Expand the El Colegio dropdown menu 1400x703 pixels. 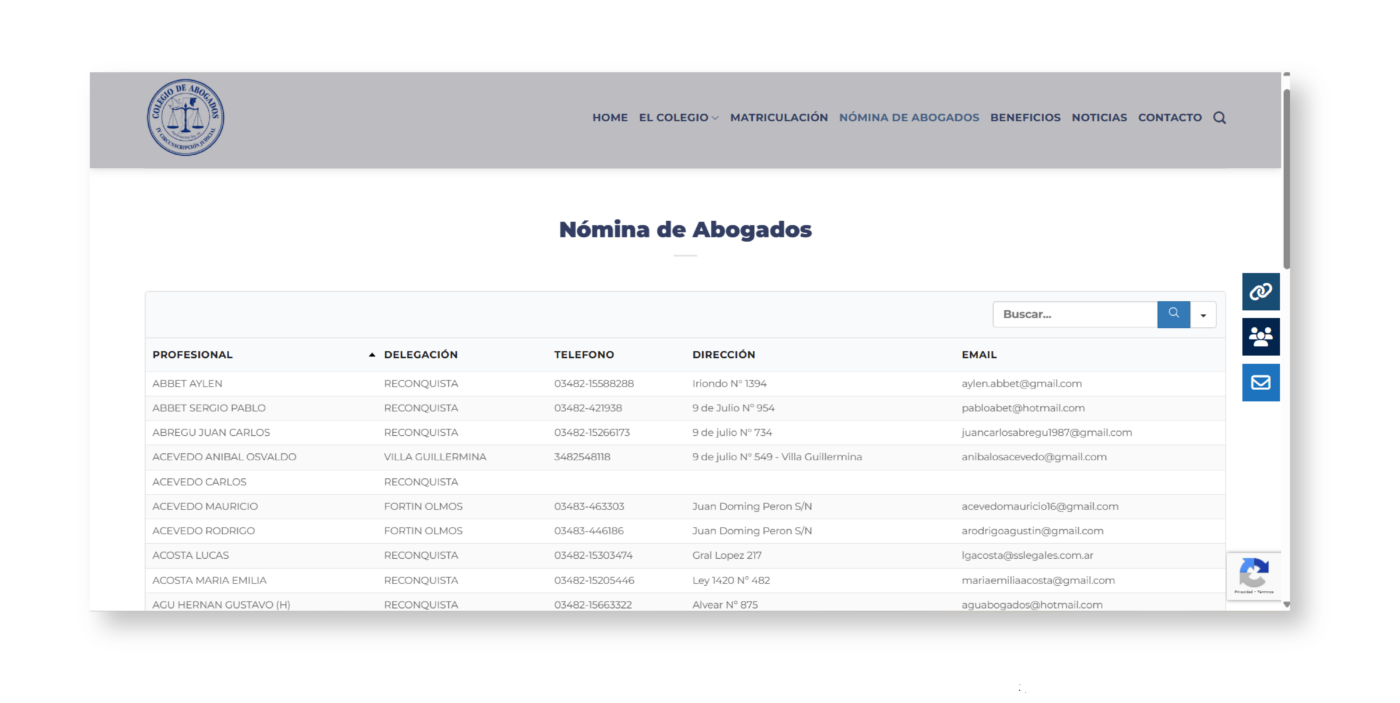(x=678, y=118)
